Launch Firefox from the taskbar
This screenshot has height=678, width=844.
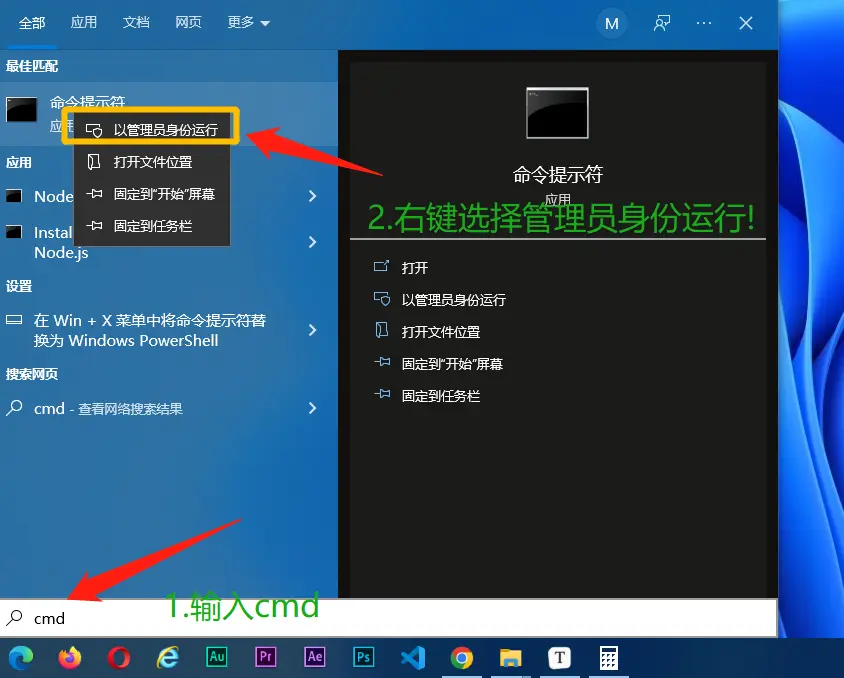click(x=70, y=657)
